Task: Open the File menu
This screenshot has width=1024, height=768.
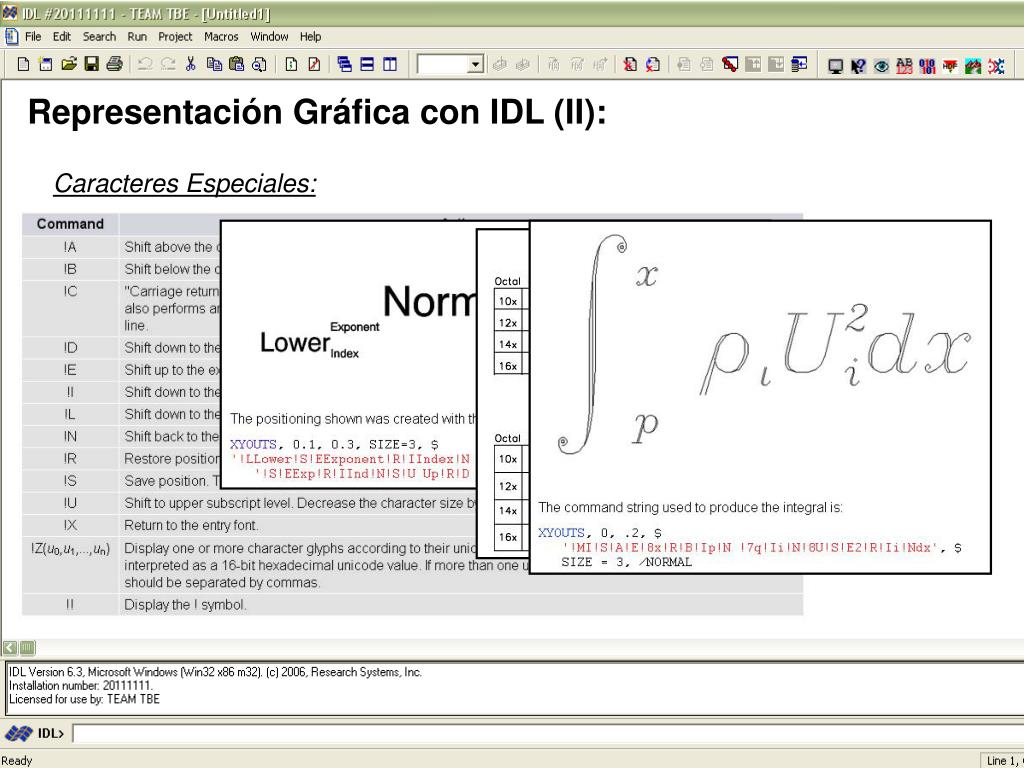Action: pyautogui.click(x=33, y=37)
